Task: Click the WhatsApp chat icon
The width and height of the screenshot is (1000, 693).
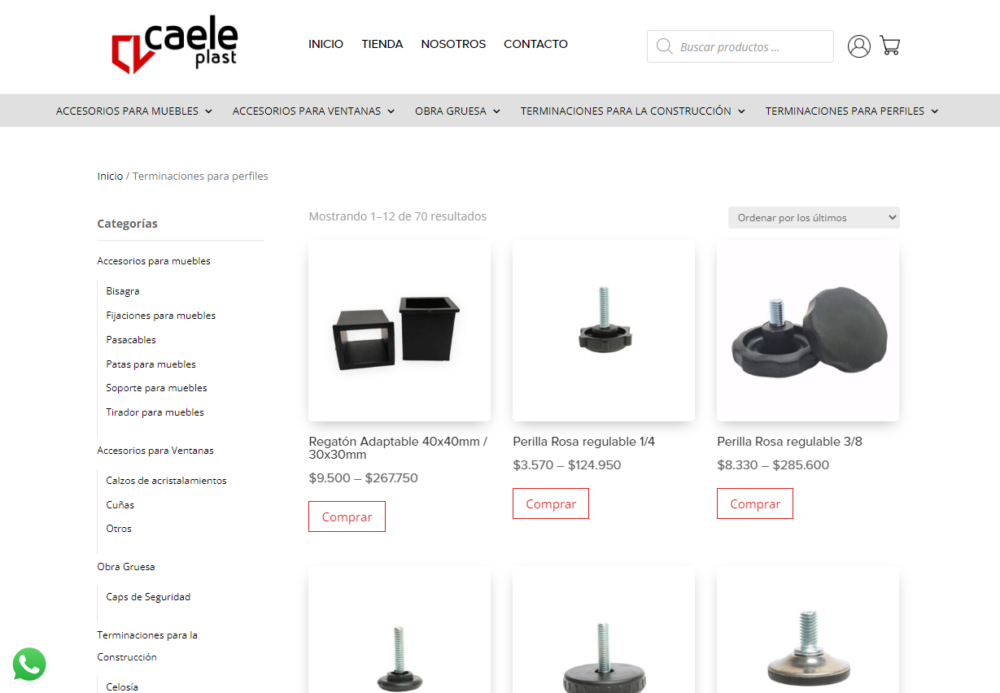Action: [29, 664]
